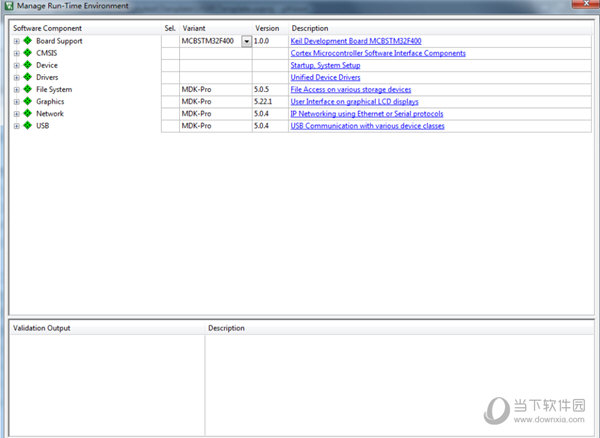The image size is (600, 438).
Task: Open IP Networking using Ethernet link
Action: (x=367, y=114)
